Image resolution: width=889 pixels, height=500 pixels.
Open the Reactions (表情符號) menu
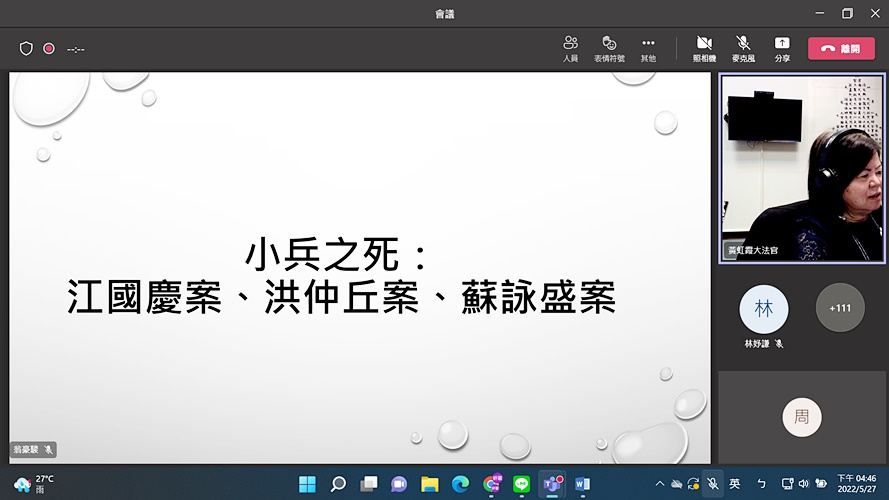tap(608, 48)
